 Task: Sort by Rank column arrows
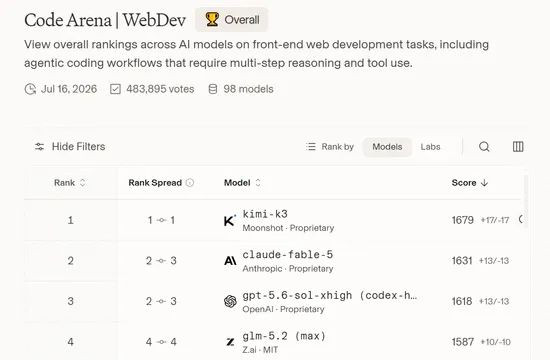82,183
